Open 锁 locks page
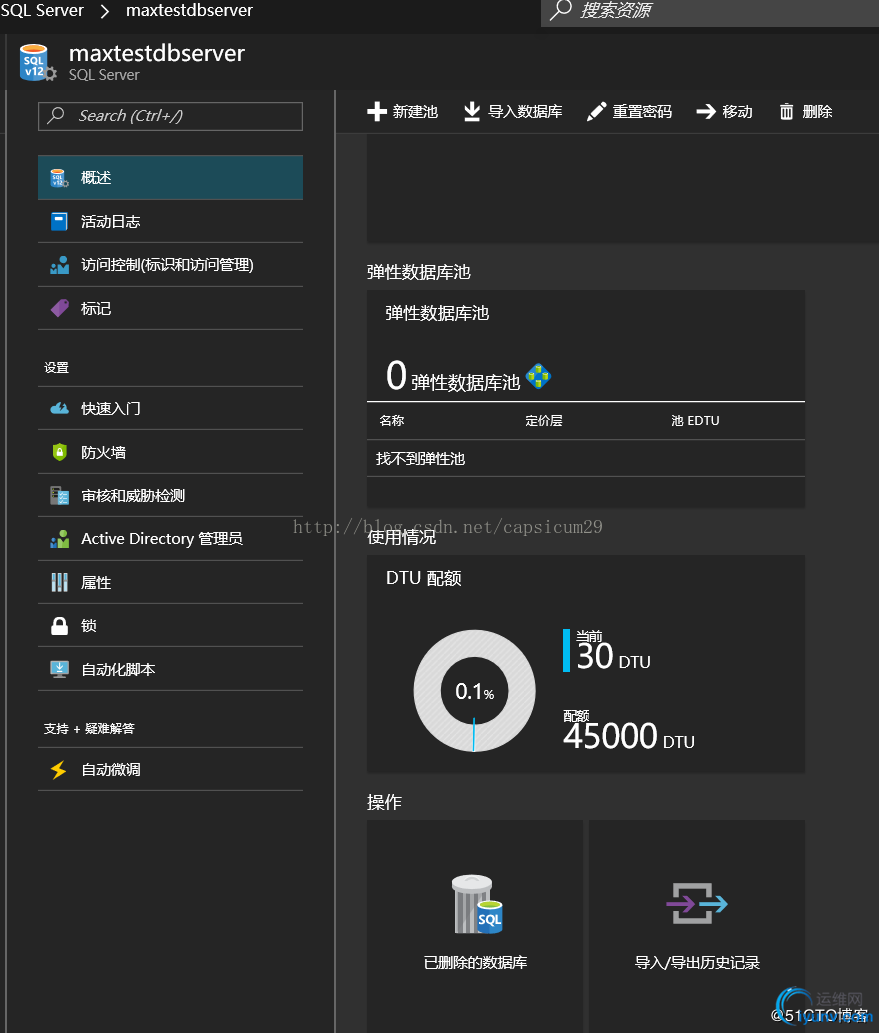Screen dimensions: 879x1033 tap(171, 626)
